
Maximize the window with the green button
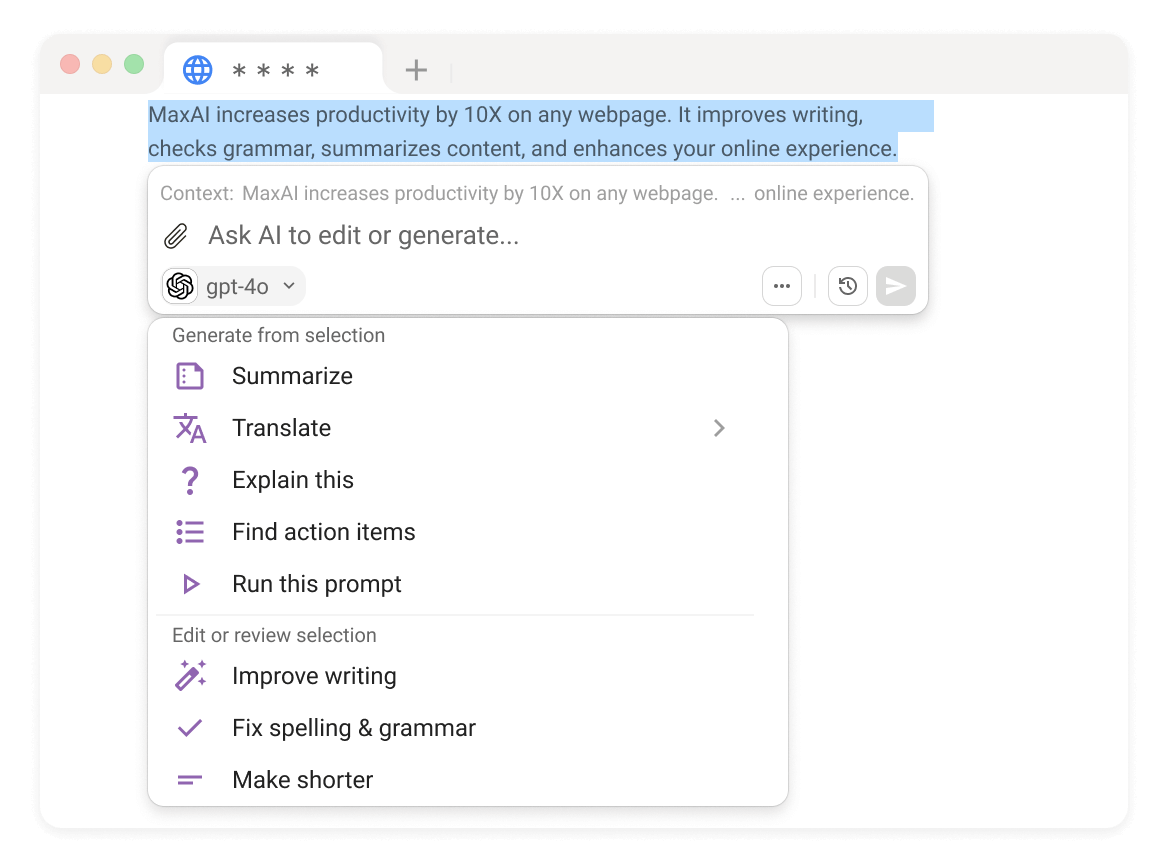click(134, 64)
